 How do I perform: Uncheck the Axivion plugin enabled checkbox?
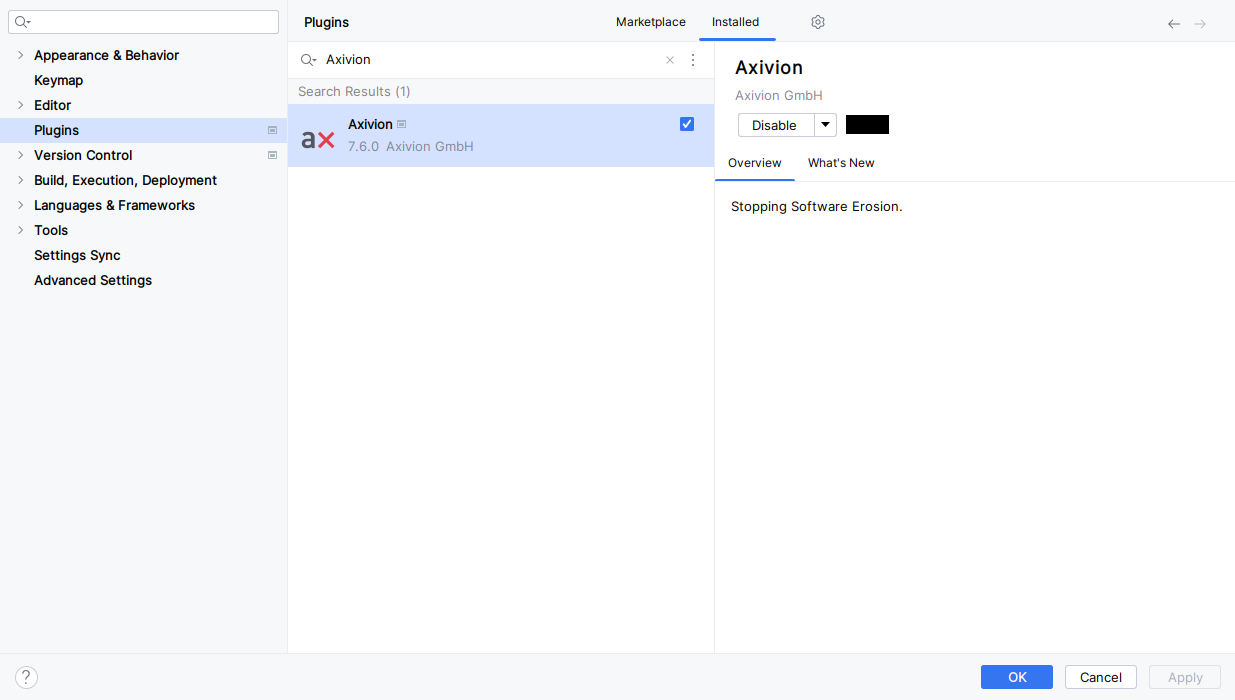687,124
